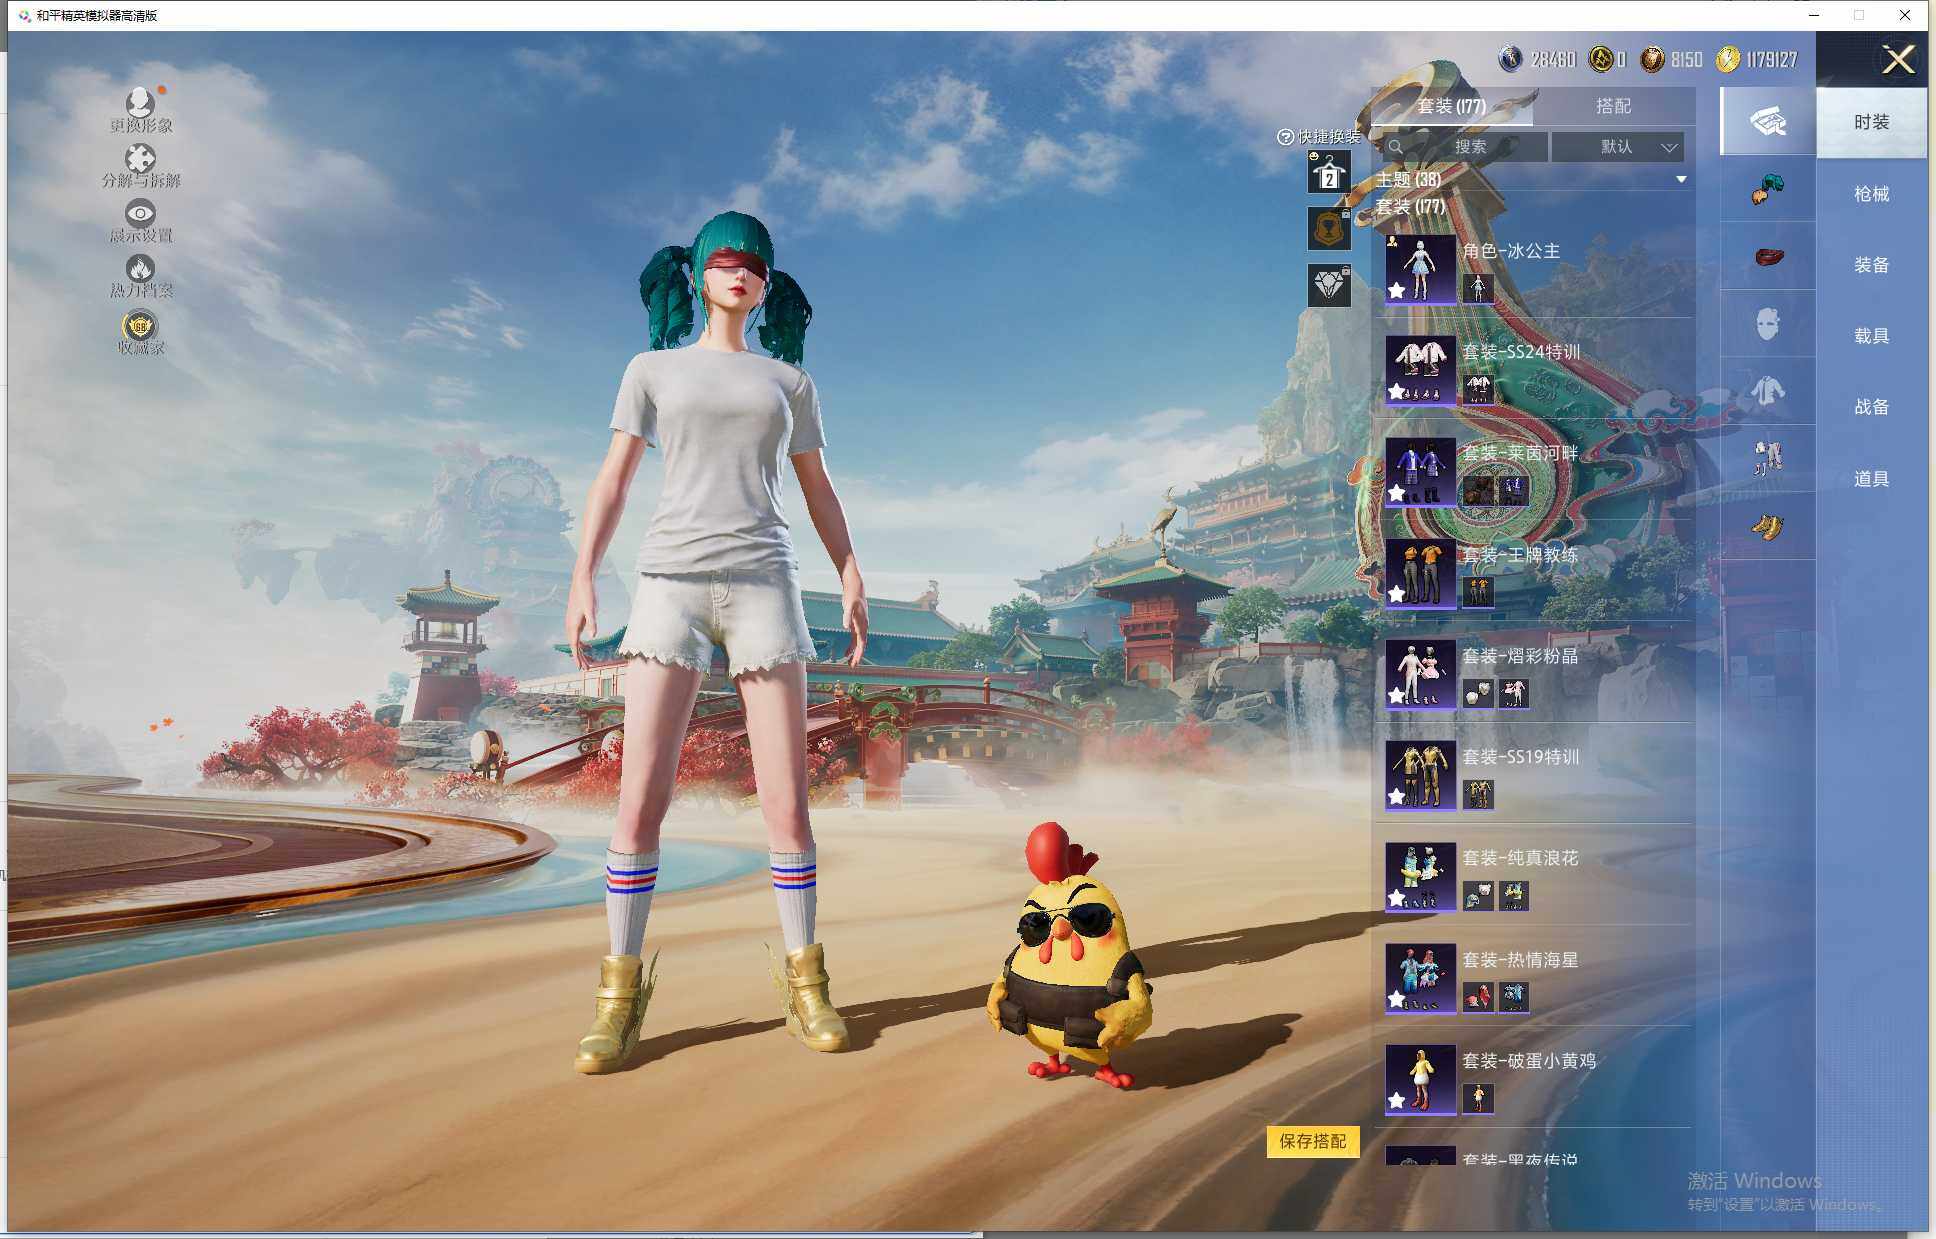Select the hair category icon
The width and height of the screenshot is (1936, 1239).
point(1767,189)
